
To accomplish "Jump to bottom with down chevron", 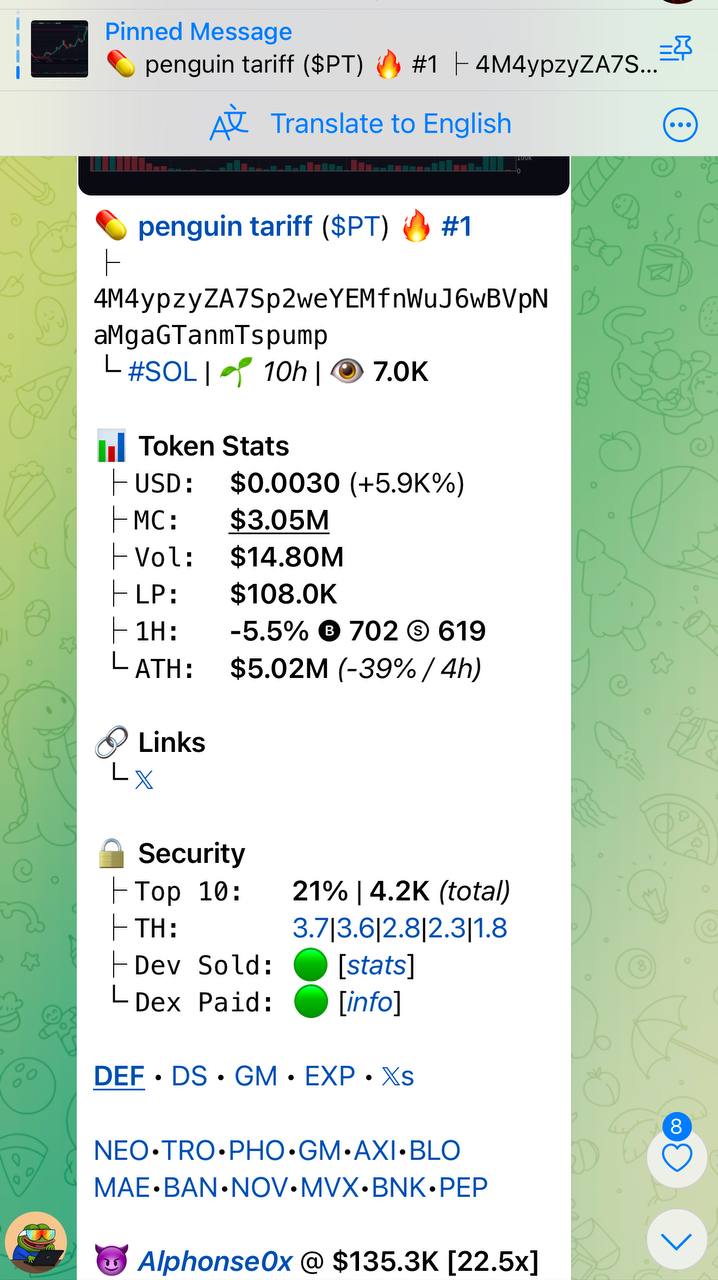I will pos(677,1241).
